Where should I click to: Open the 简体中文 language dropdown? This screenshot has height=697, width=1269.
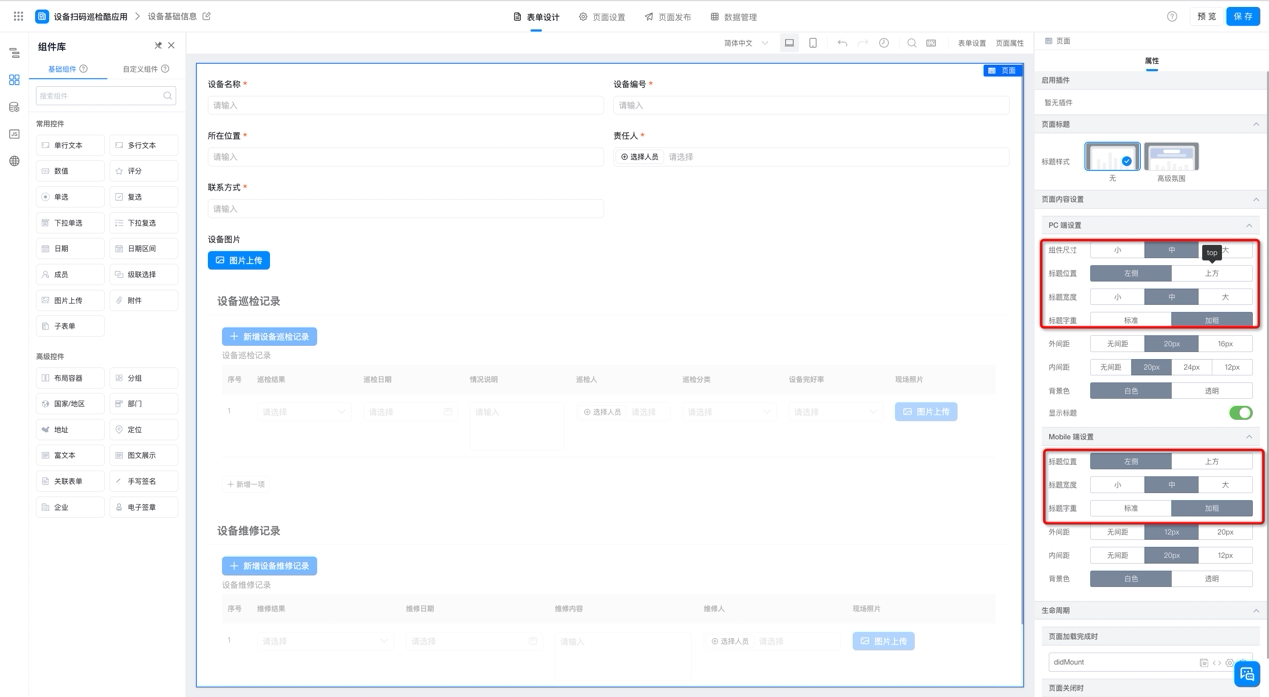pyautogui.click(x=746, y=43)
